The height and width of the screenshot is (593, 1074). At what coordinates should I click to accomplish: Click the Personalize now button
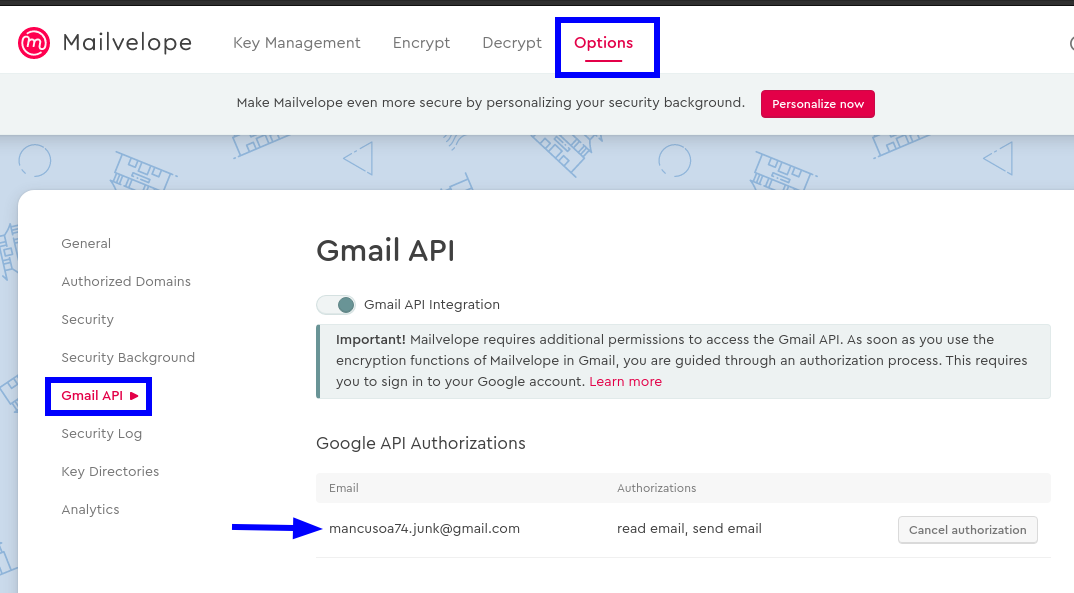coord(818,104)
